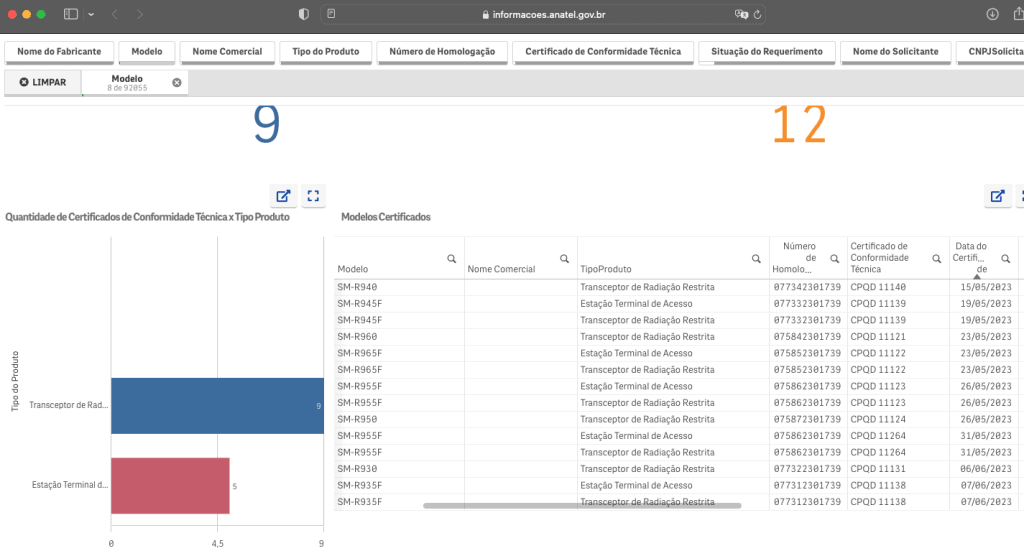Image resolution: width=1024 pixels, height=551 pixels.
Task: Sort by the Data do Certificado column header
Action: pyautogui.click(x=970, y=258)
